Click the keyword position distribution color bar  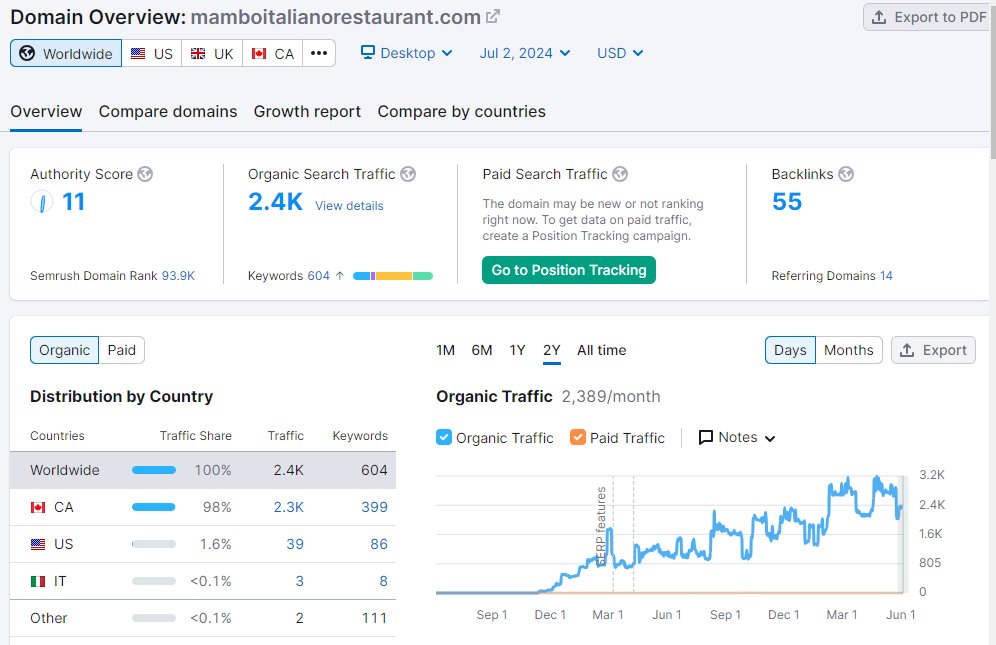coord(393,276)
